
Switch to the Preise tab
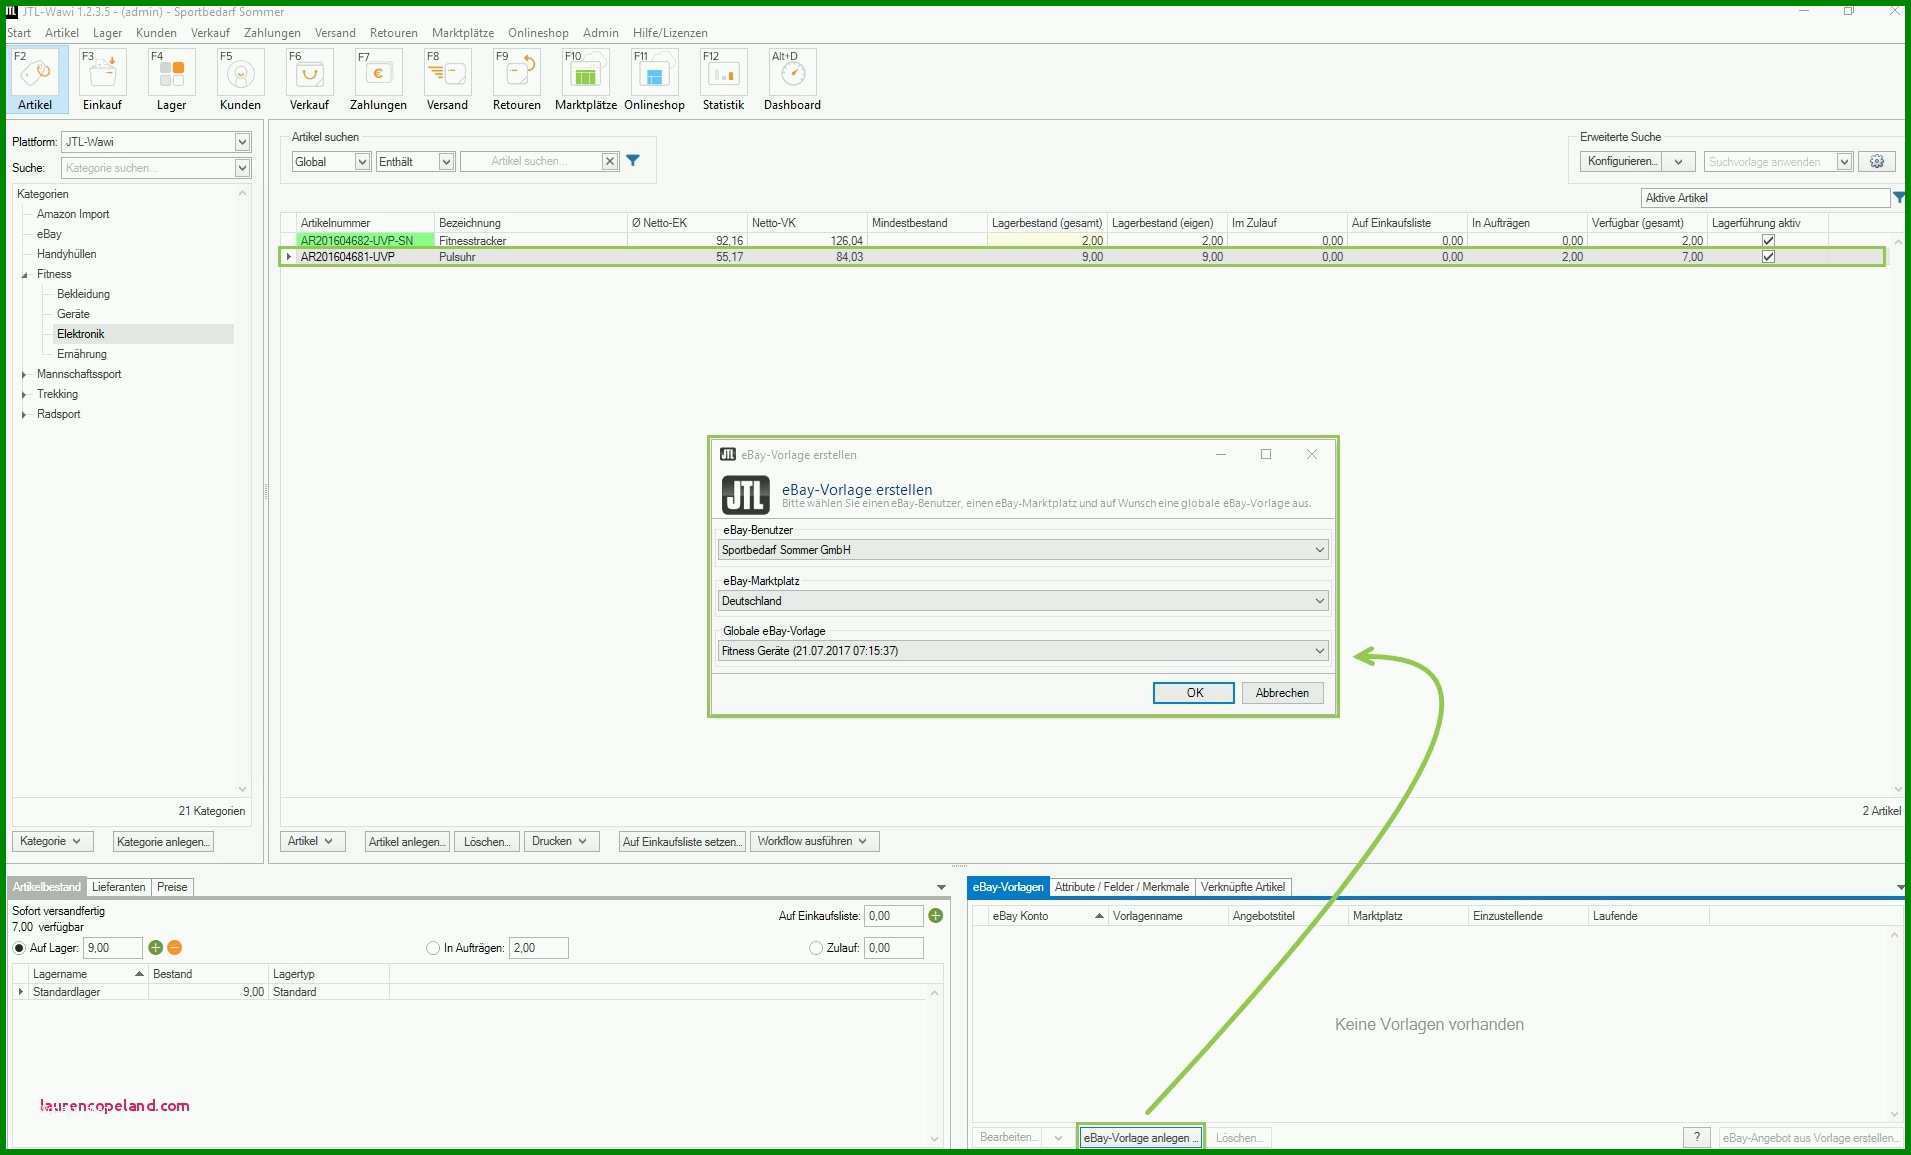tap(172, 887)
